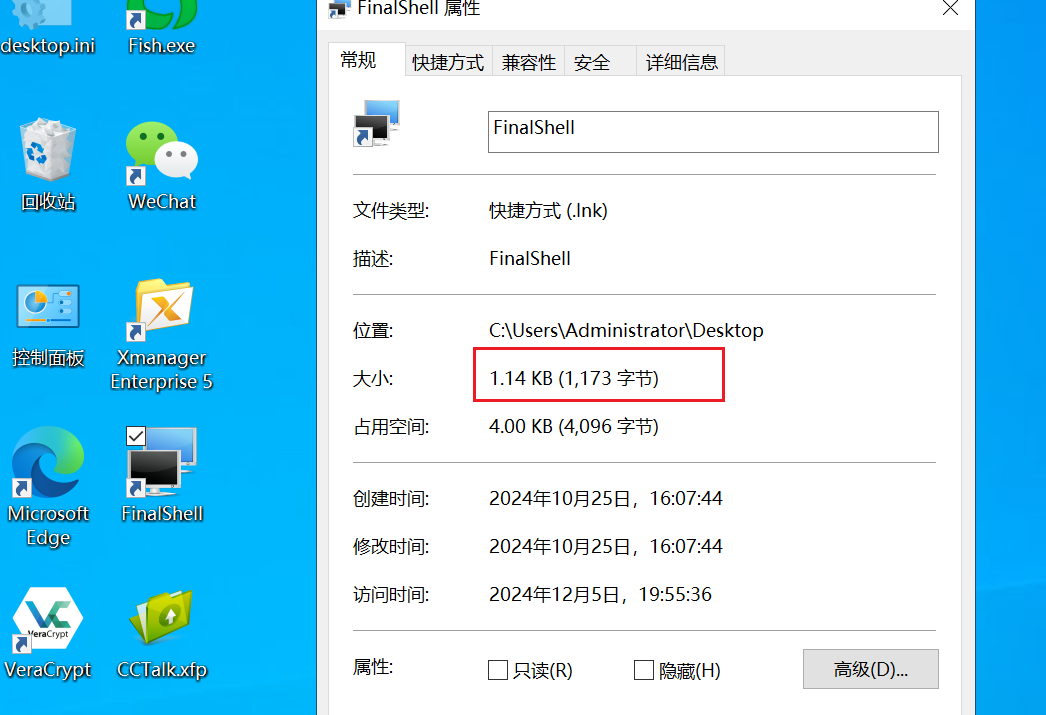Open the Control Panel (控制面板) icon

(48, 325)
